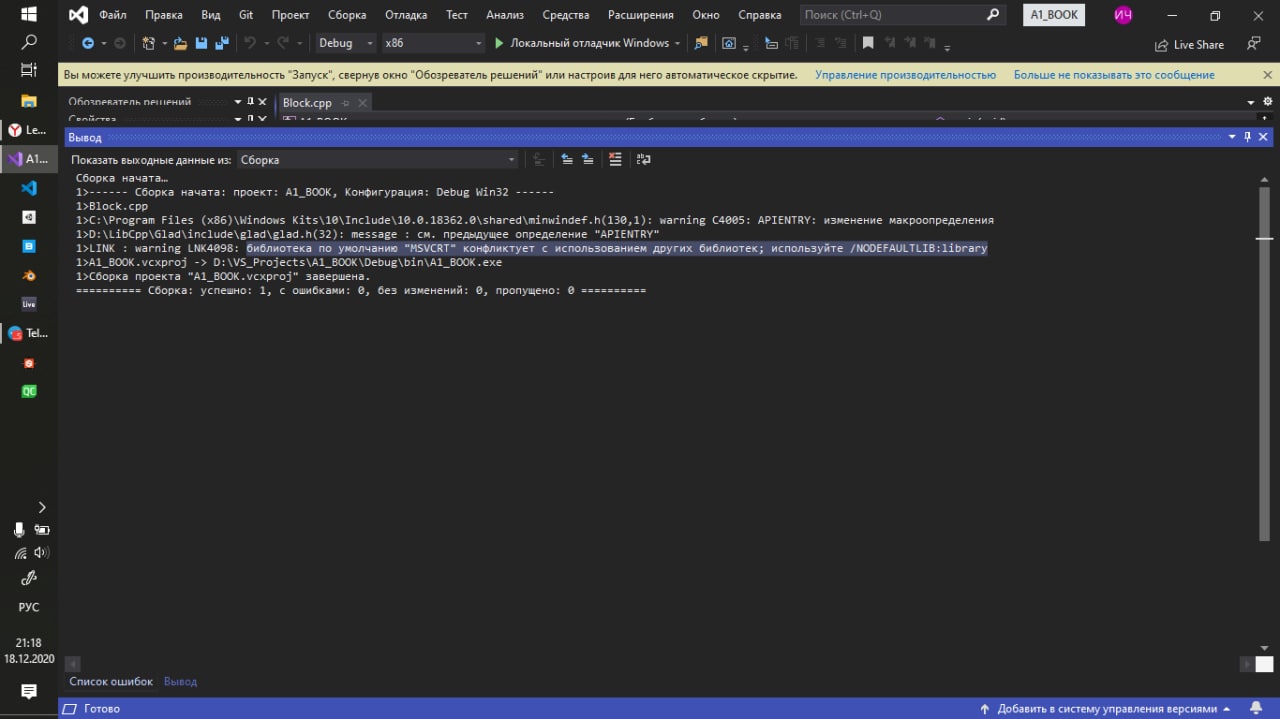Open VS Code from the taskbar
Image resolution: width=1280 pixels, height=719 pixels.
tap(28, 187)
